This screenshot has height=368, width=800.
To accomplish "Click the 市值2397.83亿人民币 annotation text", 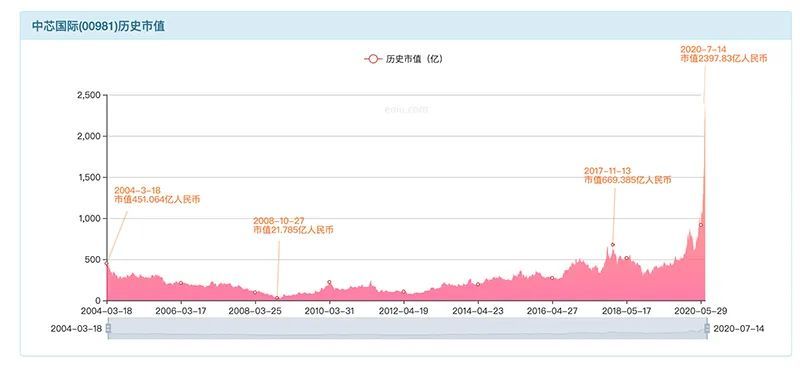I will [x=723, y=59].
